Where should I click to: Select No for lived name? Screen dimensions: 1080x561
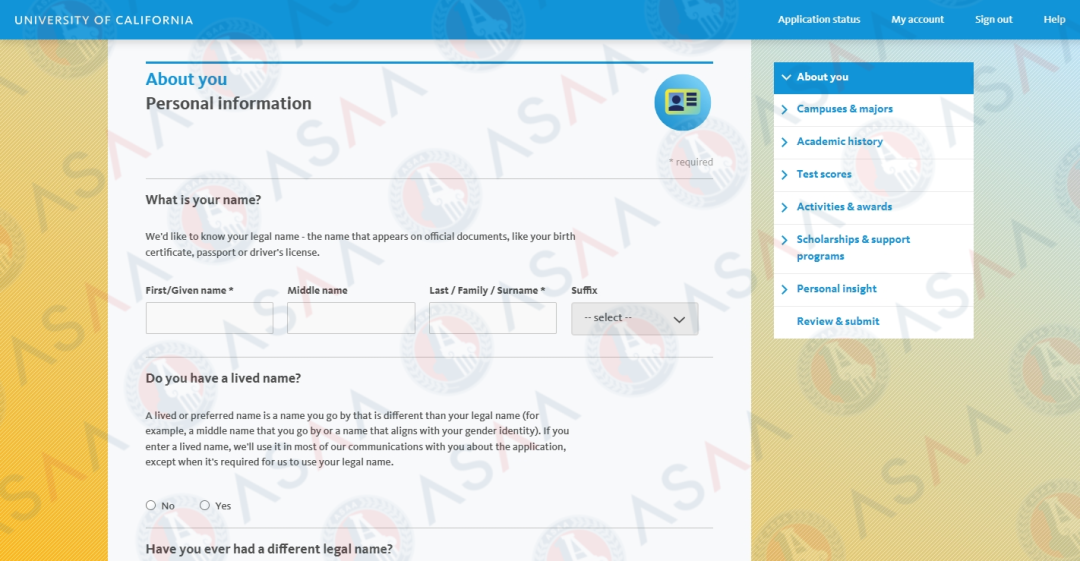pyautogui.click(x=151, y=505)
